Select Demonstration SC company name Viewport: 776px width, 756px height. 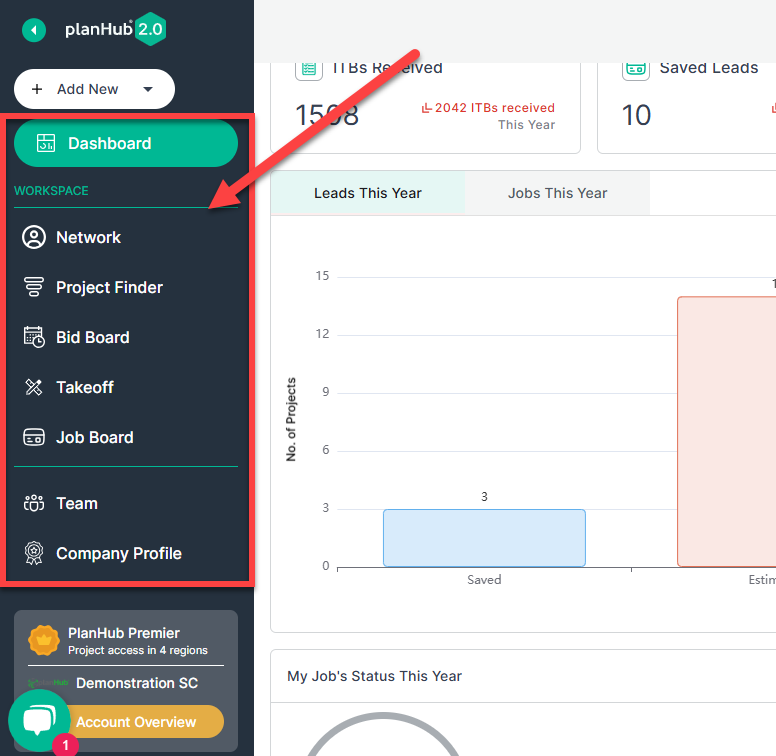click(137, 683)
